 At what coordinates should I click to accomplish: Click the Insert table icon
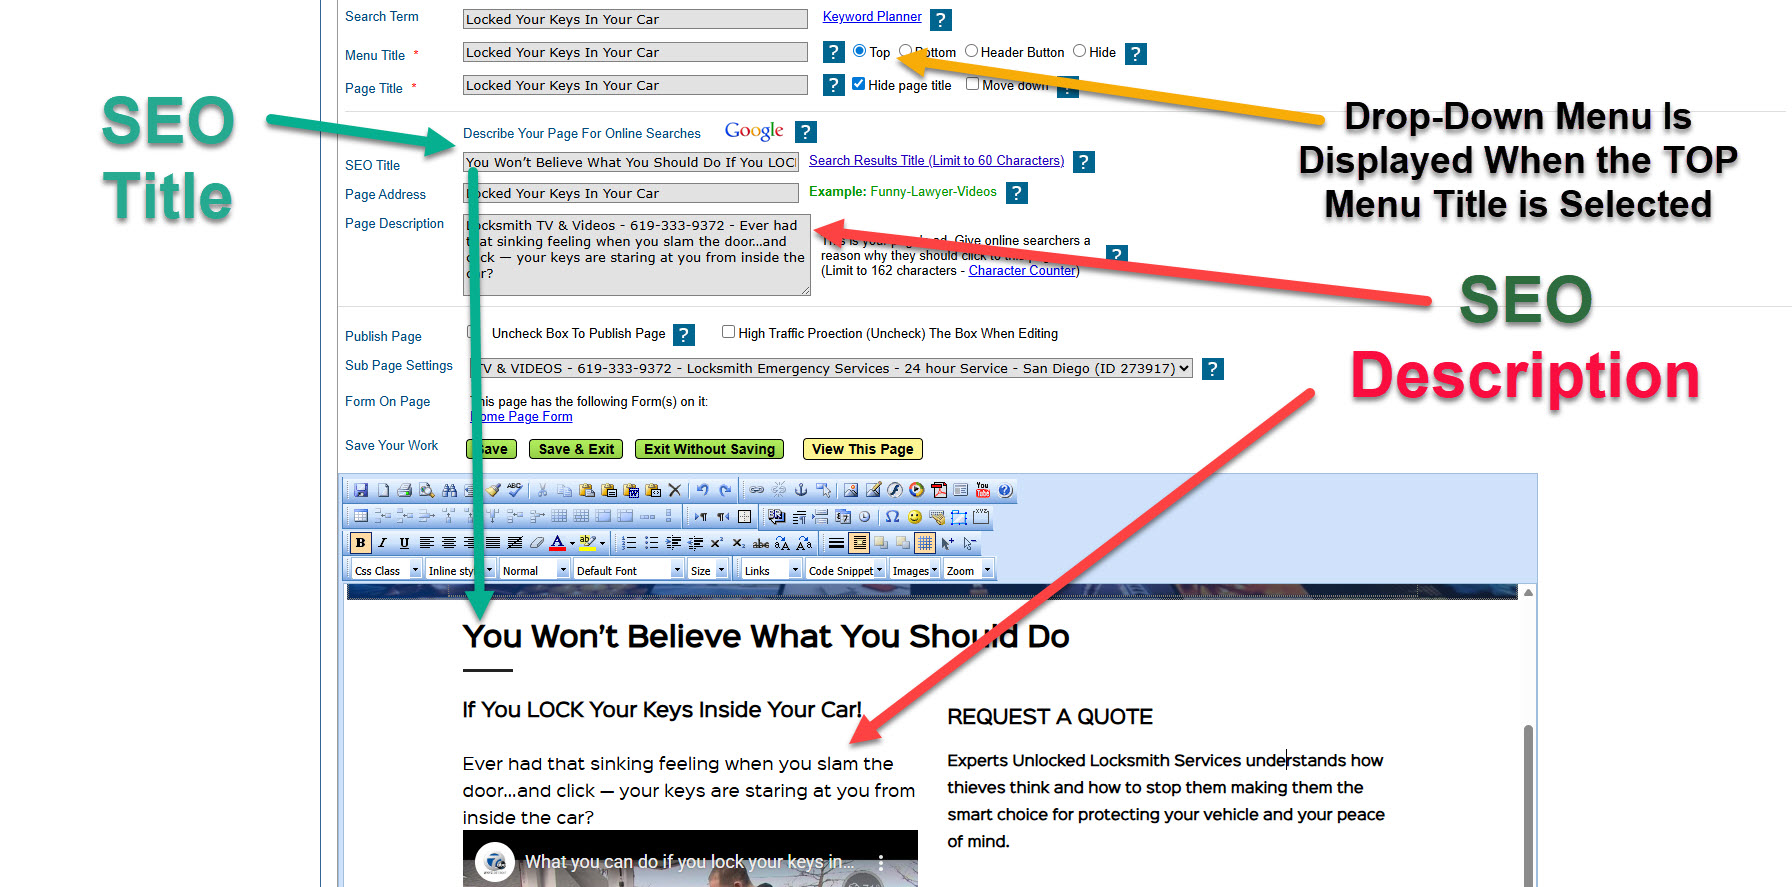pyautogui.click(x=361, y=517)
